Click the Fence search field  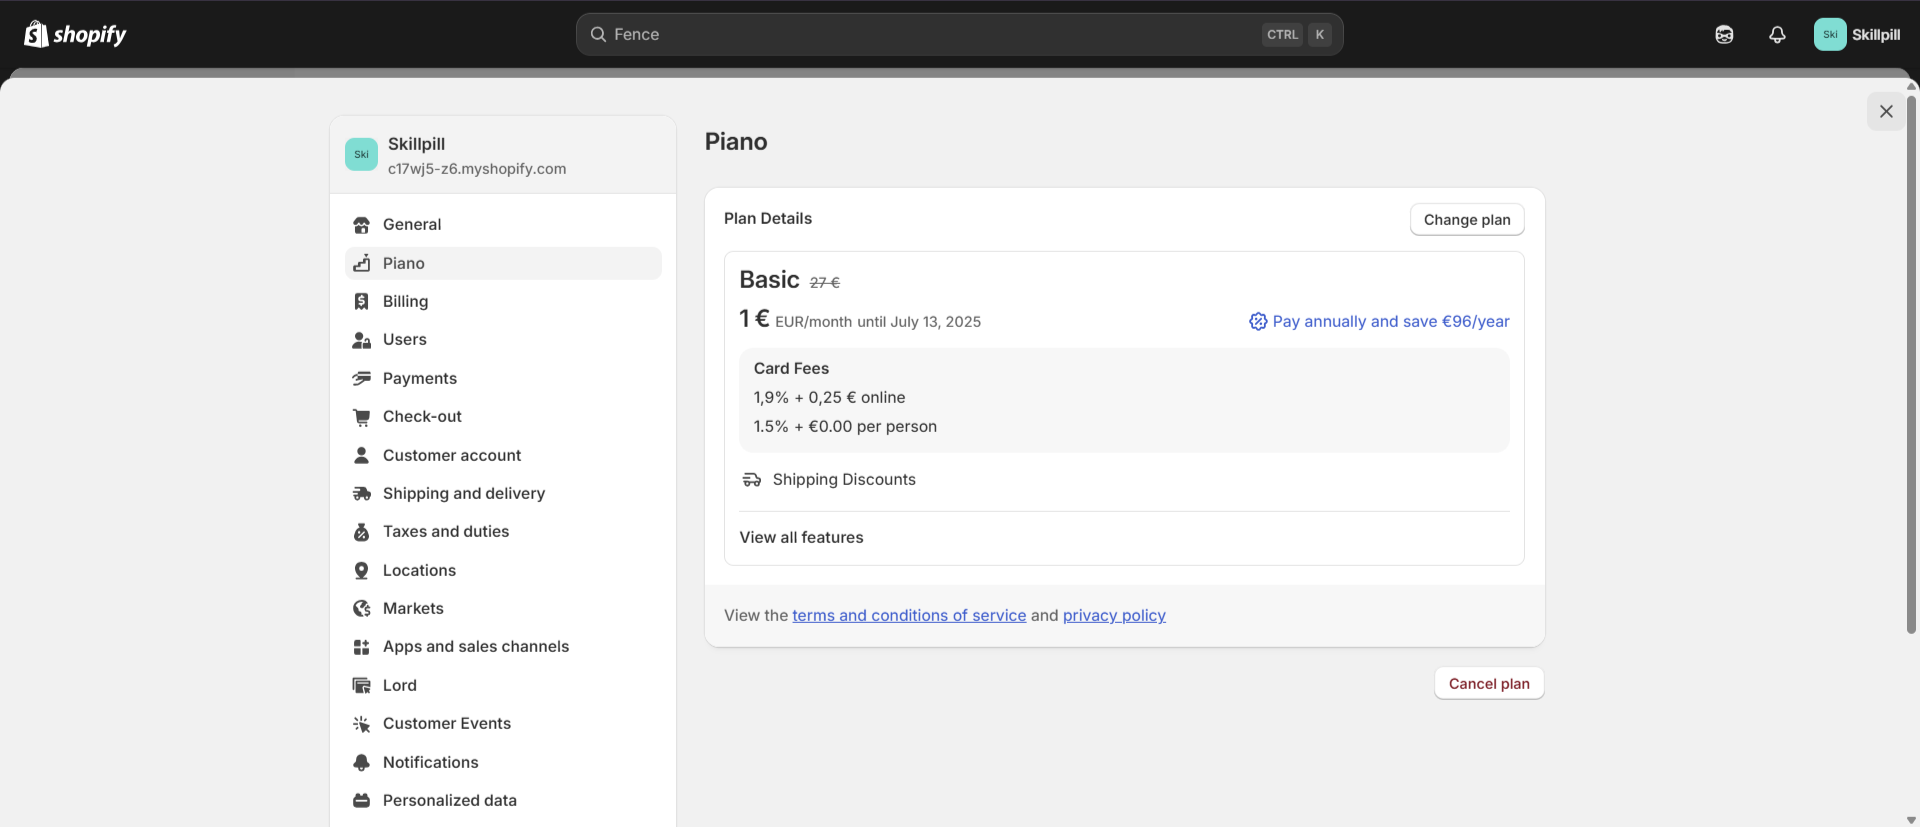click(959, 34)
